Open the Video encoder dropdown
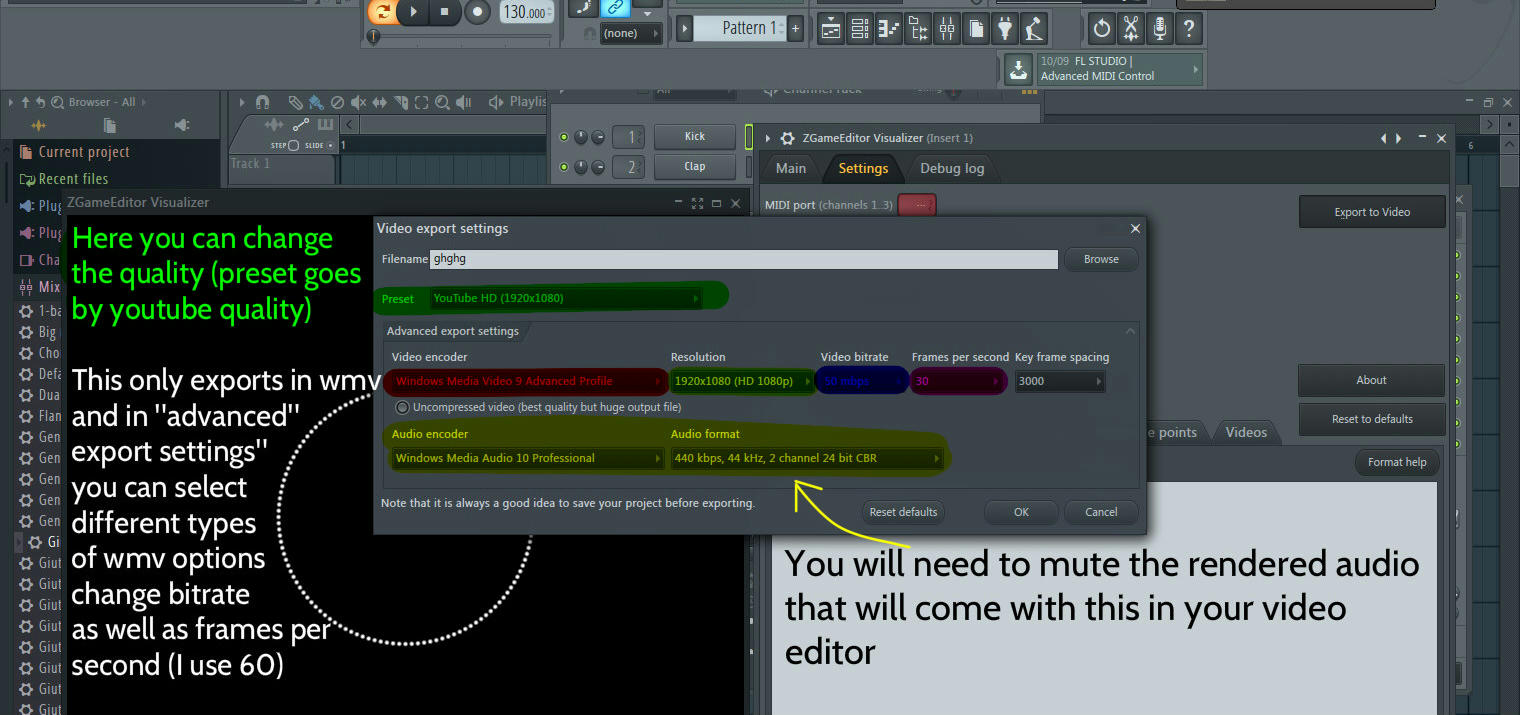The image size is (1520, 715). point(527,381)
